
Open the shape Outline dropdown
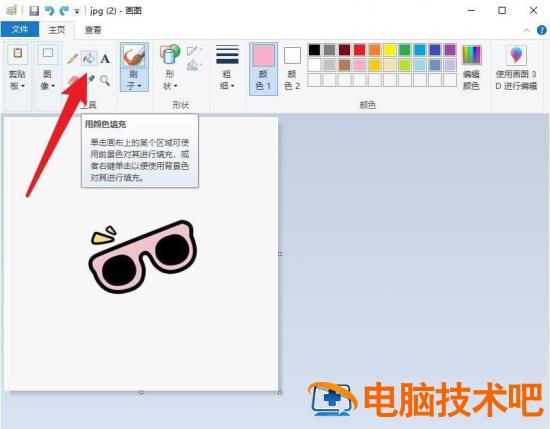click(195, 51)
